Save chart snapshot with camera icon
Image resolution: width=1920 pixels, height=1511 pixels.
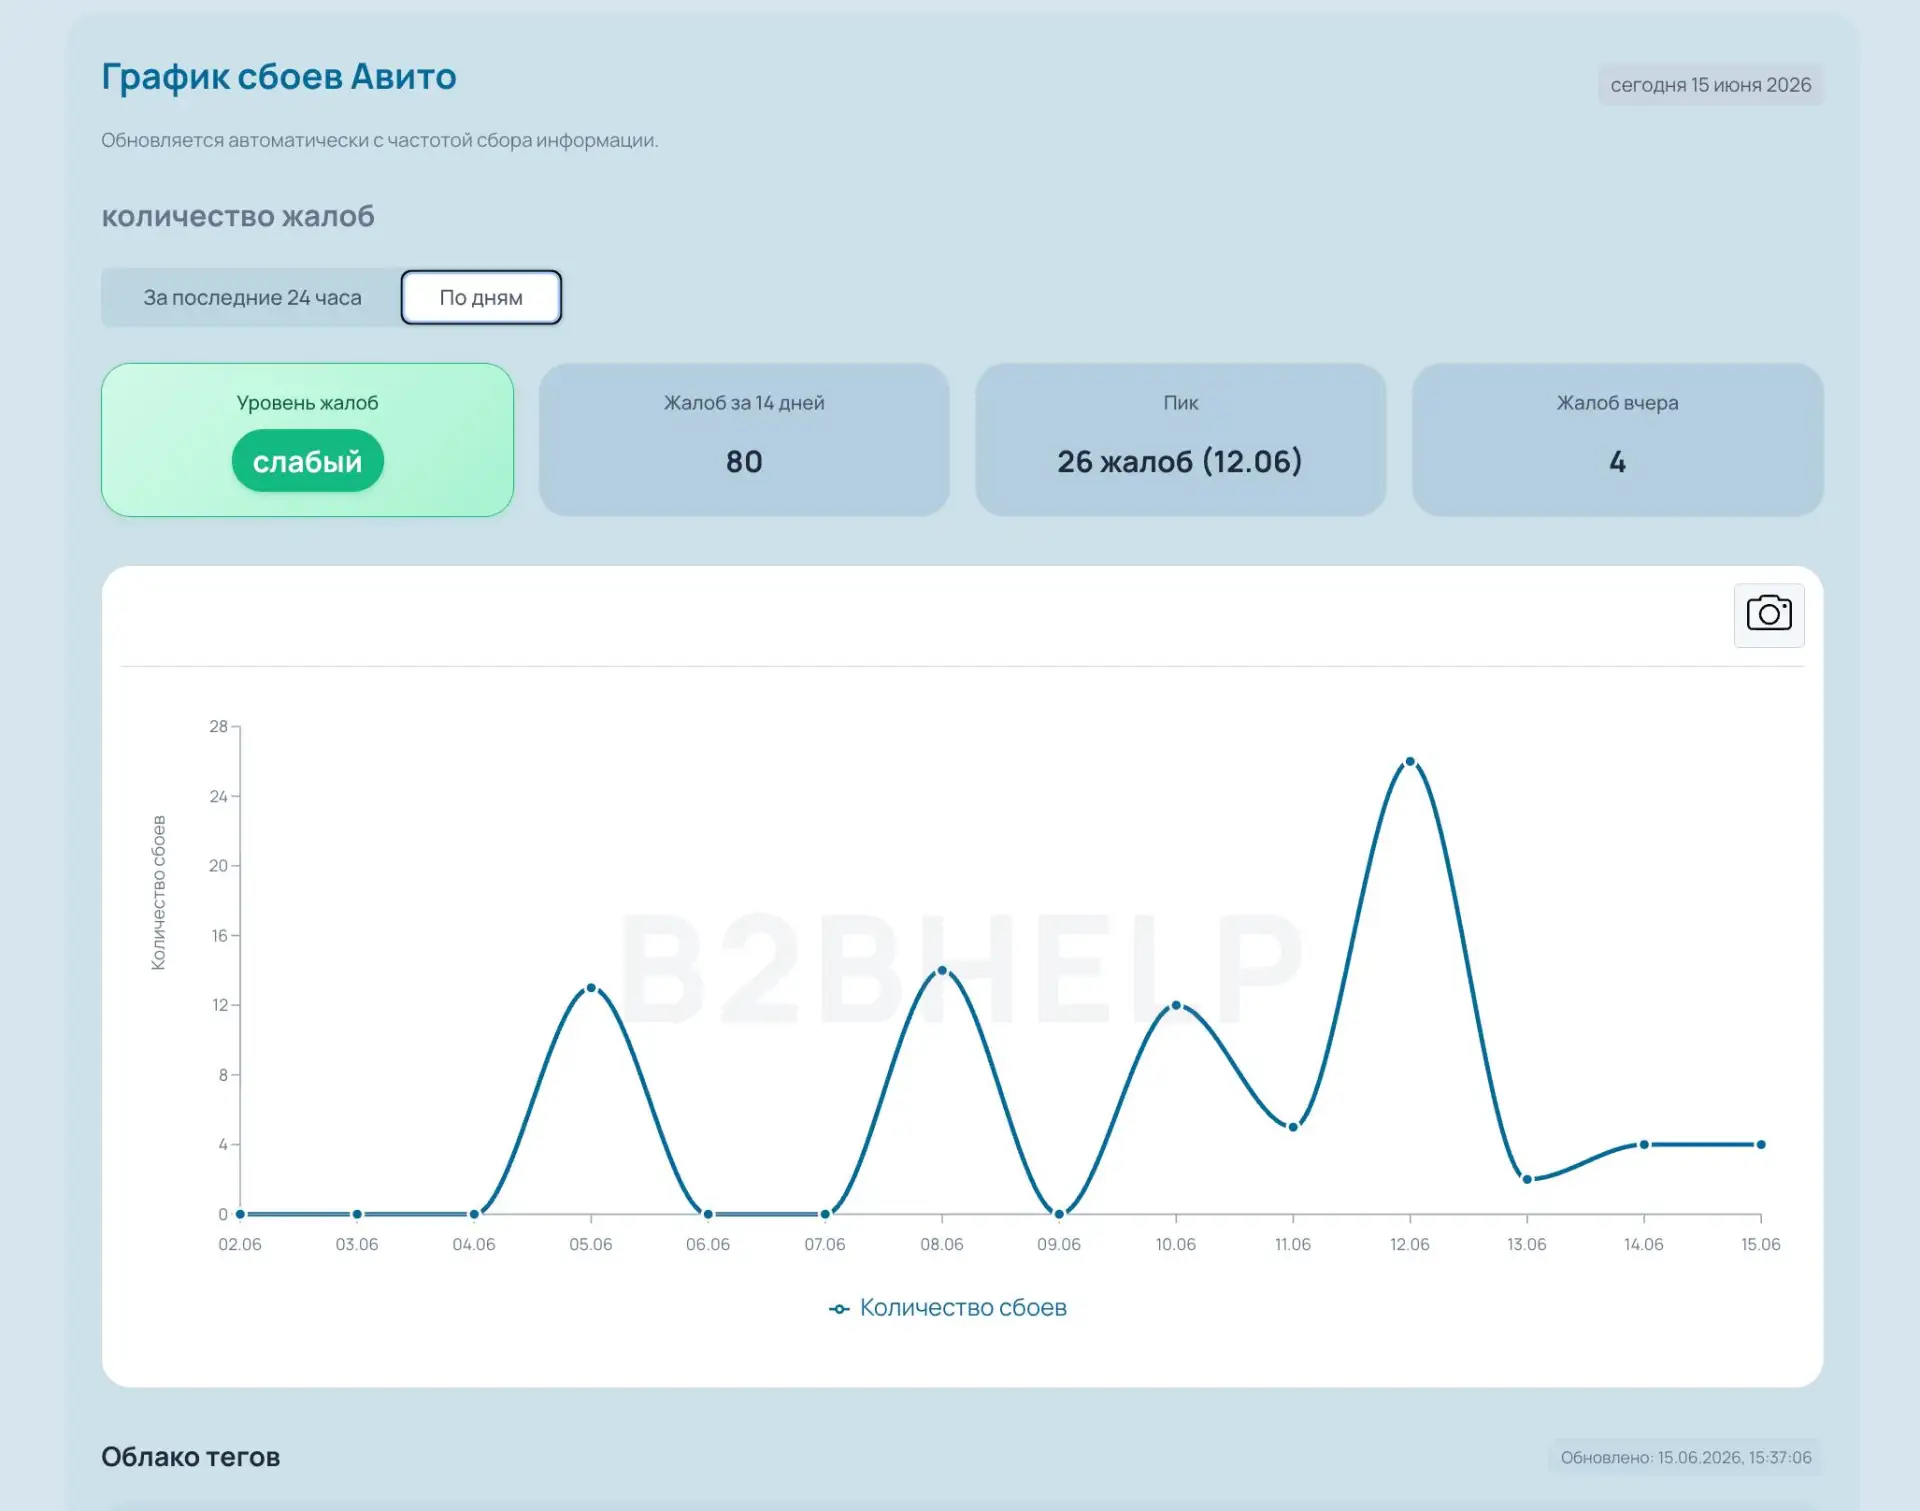[x=1768, y=614]
